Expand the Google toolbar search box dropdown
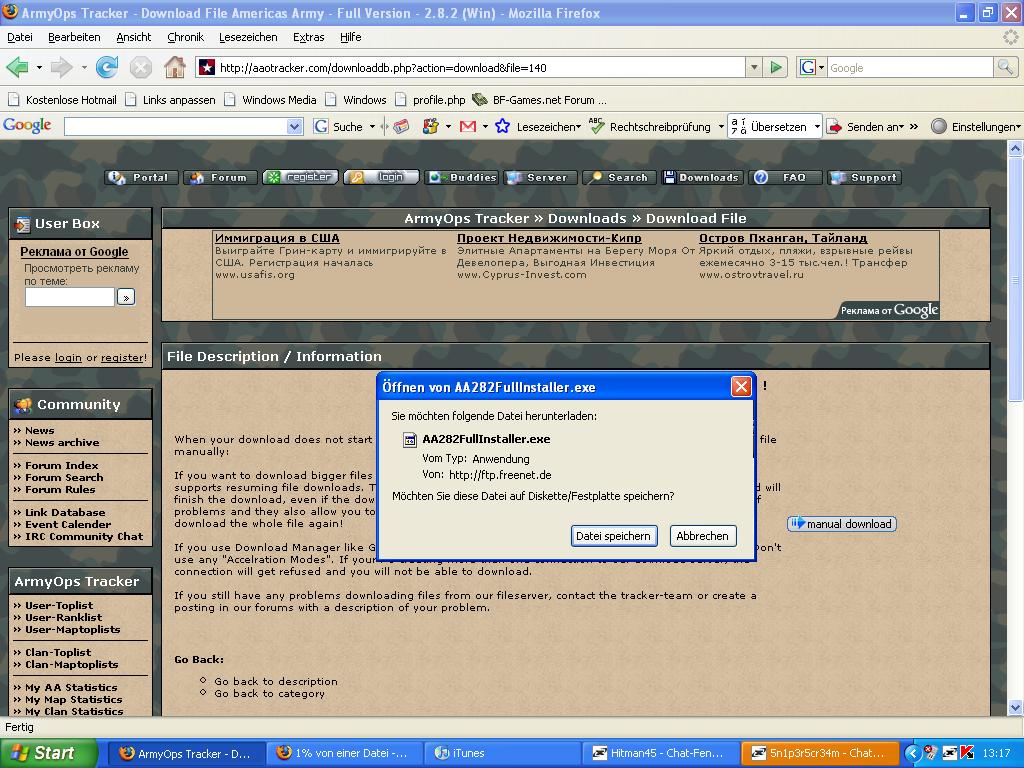Screen dimensions: 1024x768 point(295,127)
